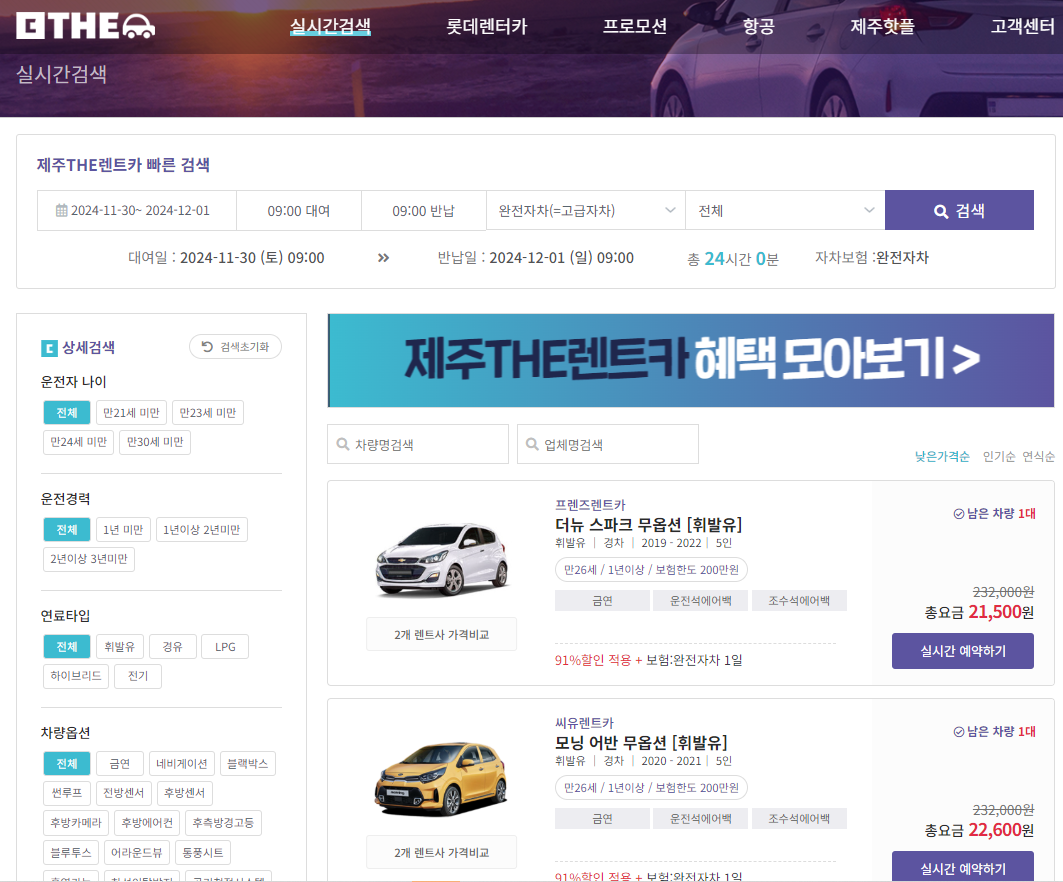This screenshot has width=1063, height=882.
Task: Focus the 업체명검색 input field
Action: (x=607, y=444)
